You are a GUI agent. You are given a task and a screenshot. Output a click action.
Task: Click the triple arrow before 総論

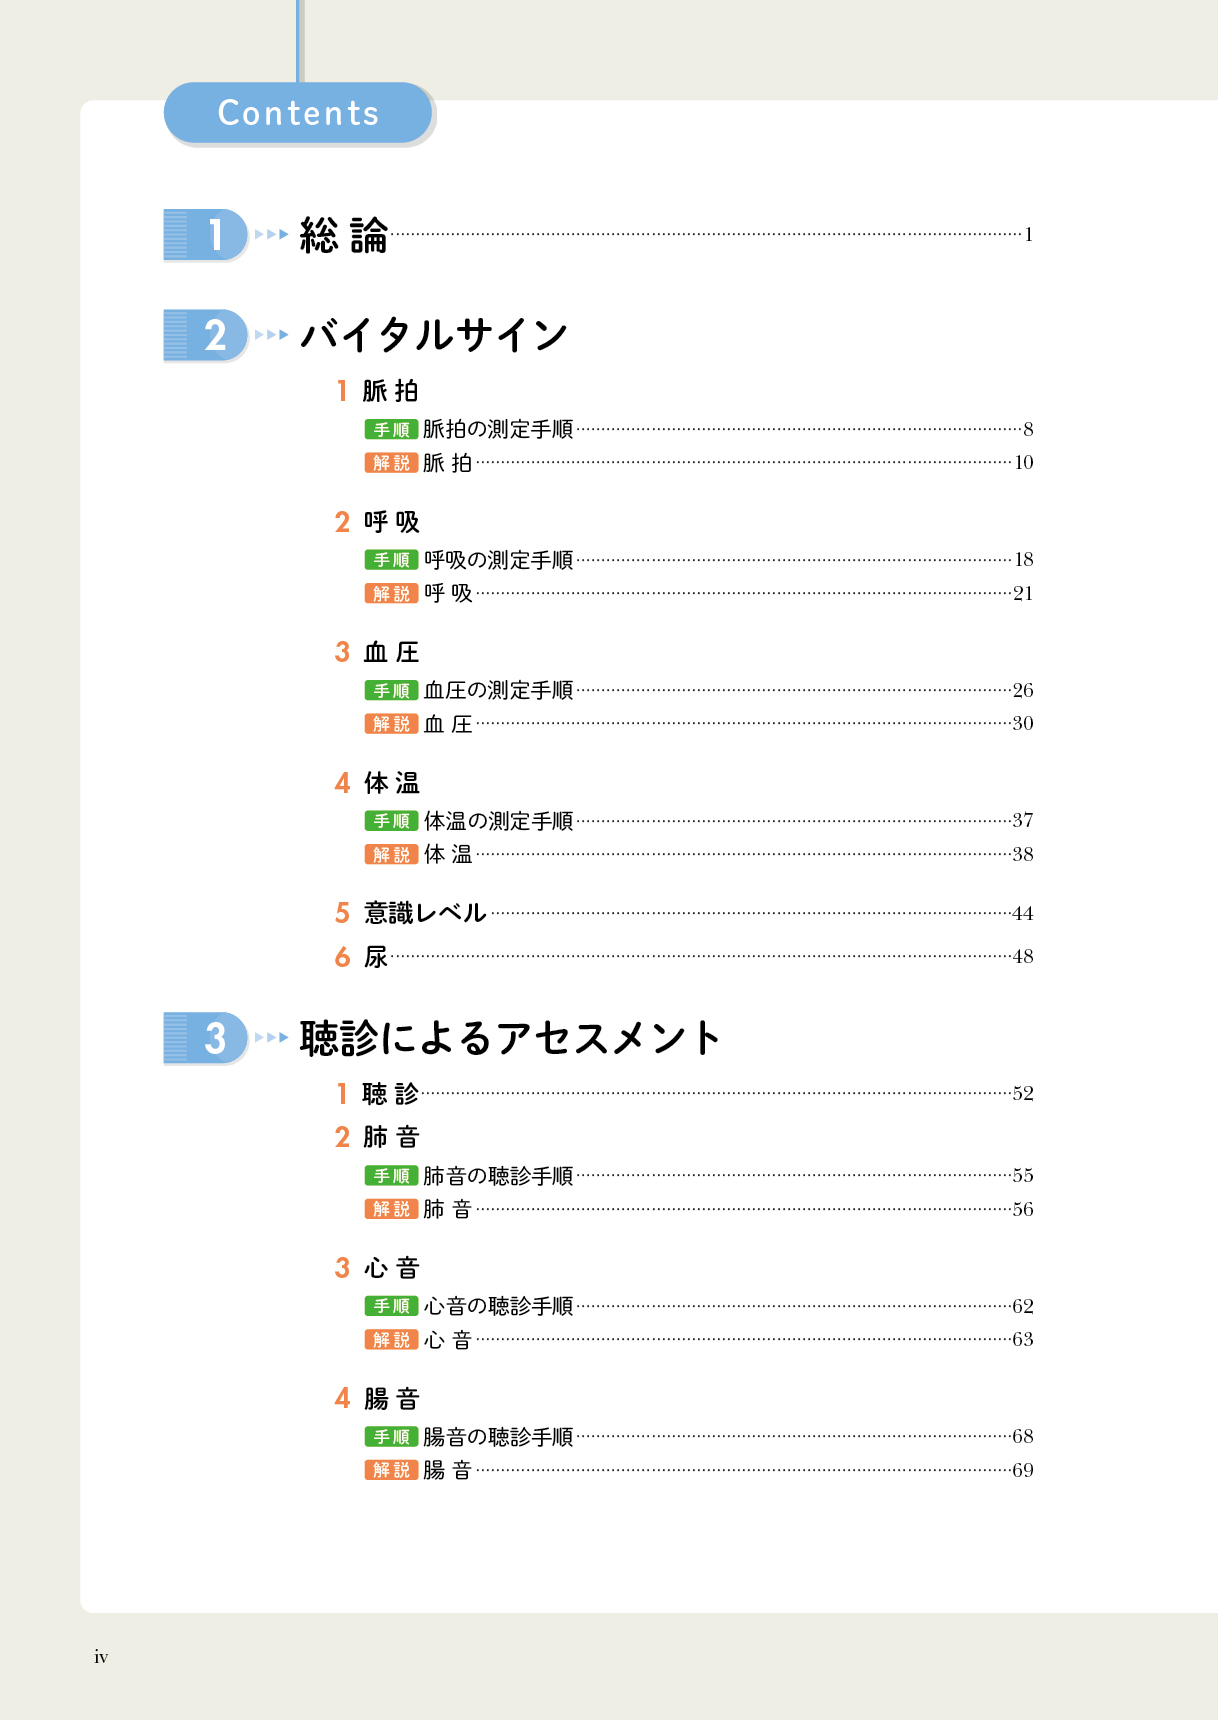271,234
